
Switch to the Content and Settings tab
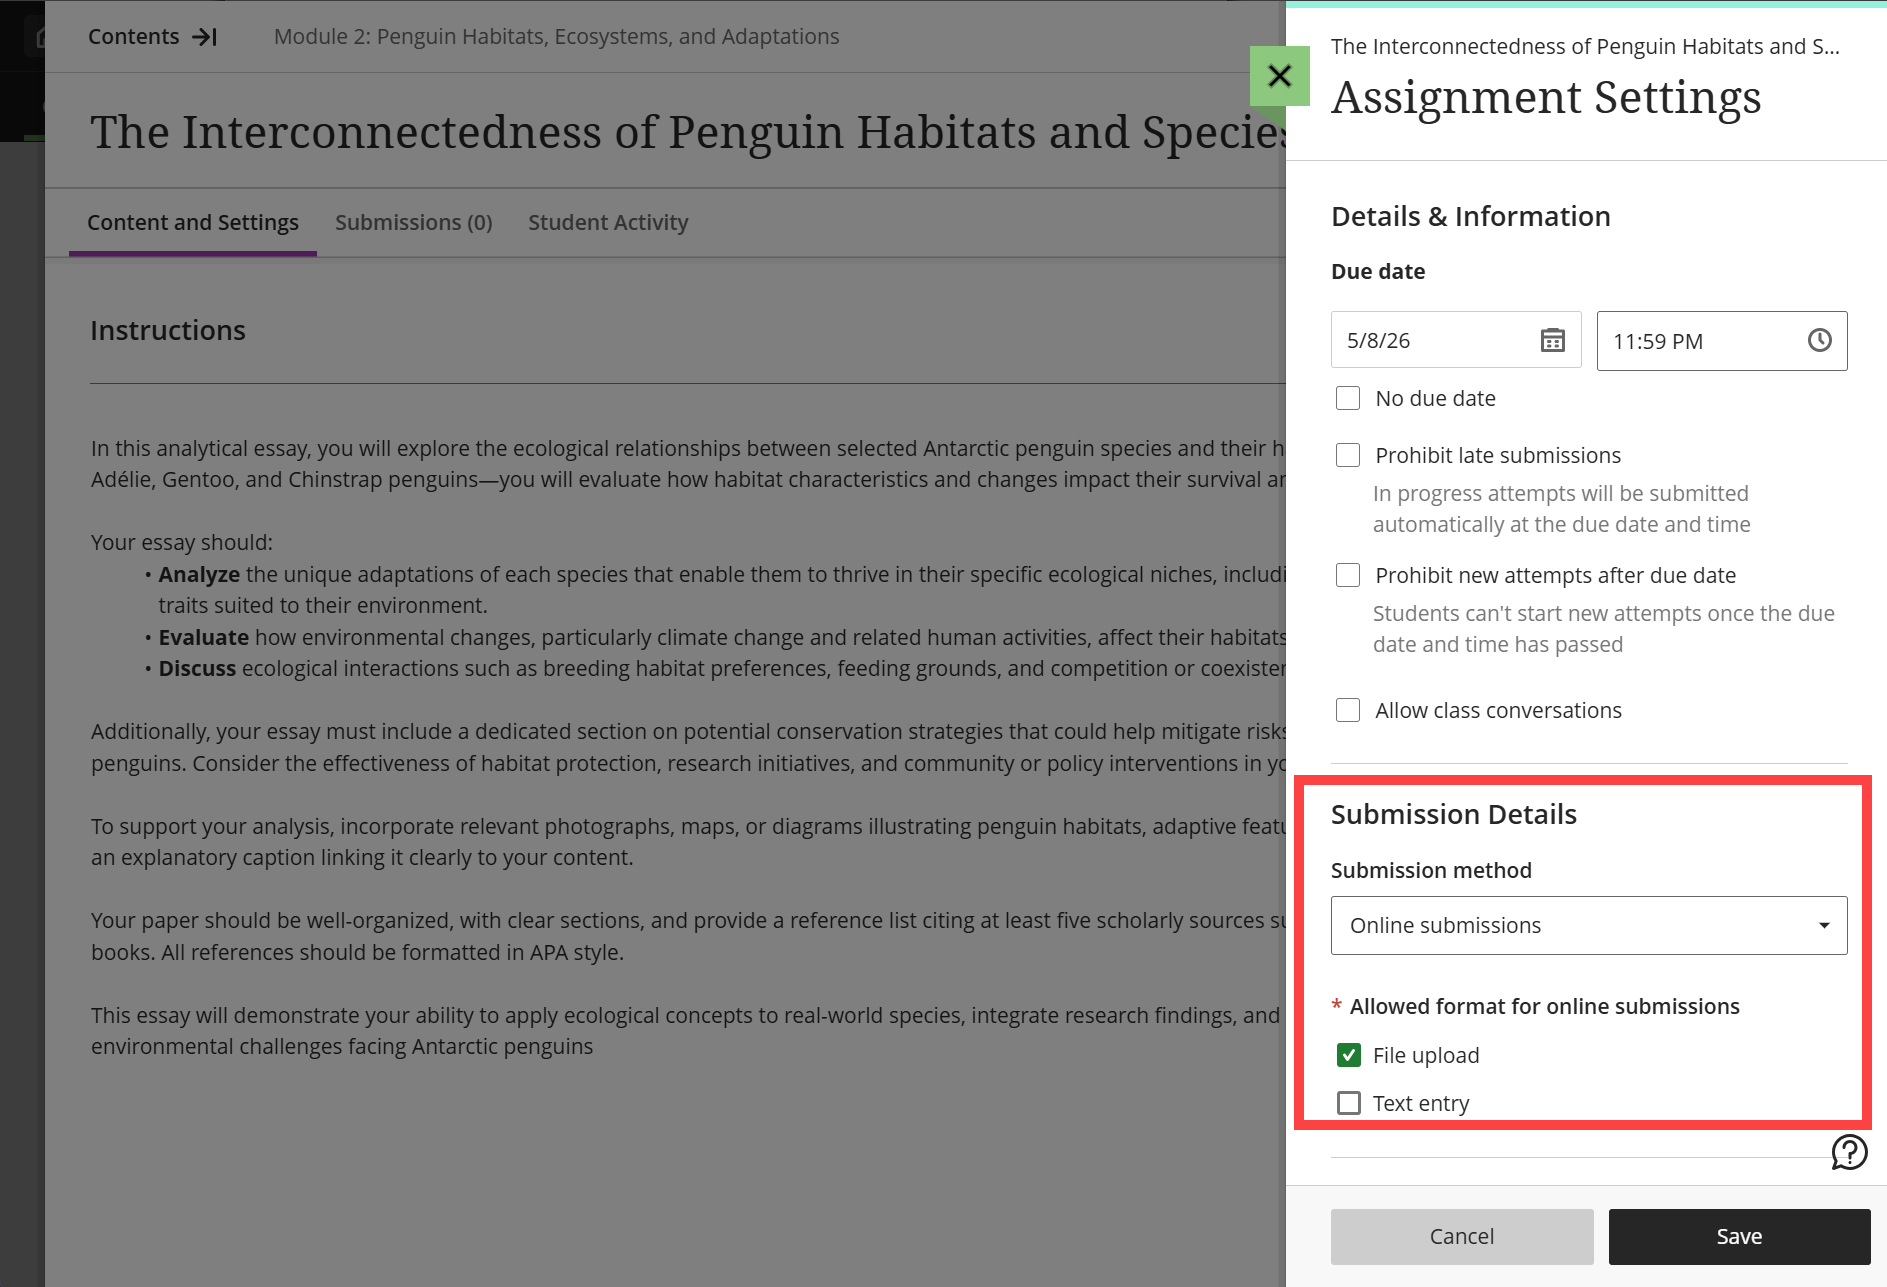click(x=193, y=223)
